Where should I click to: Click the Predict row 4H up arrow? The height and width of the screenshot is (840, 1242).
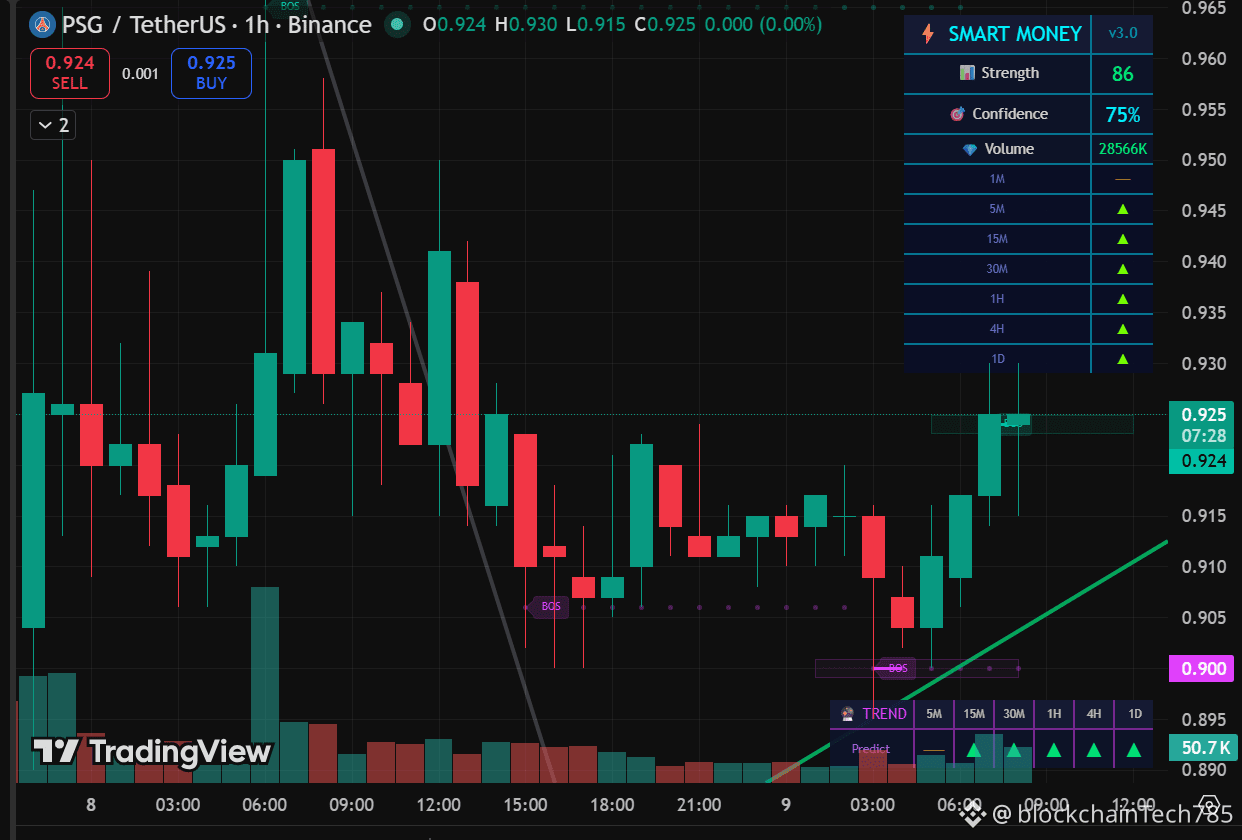1094,749
